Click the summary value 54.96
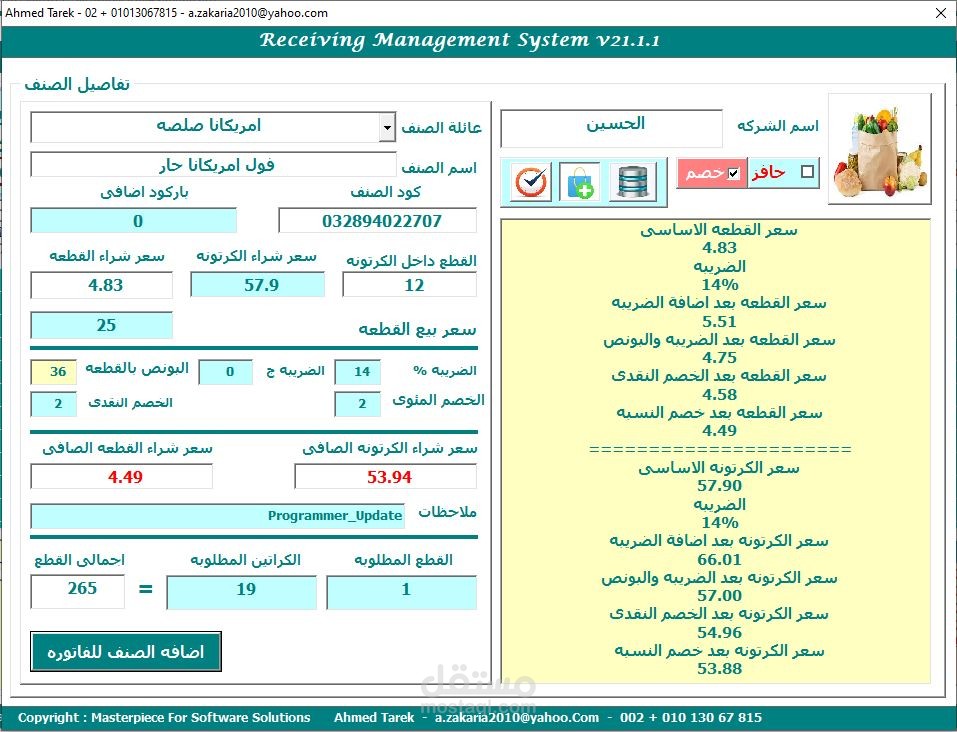This screenshot has width=957, height=732. pos(720,632)
